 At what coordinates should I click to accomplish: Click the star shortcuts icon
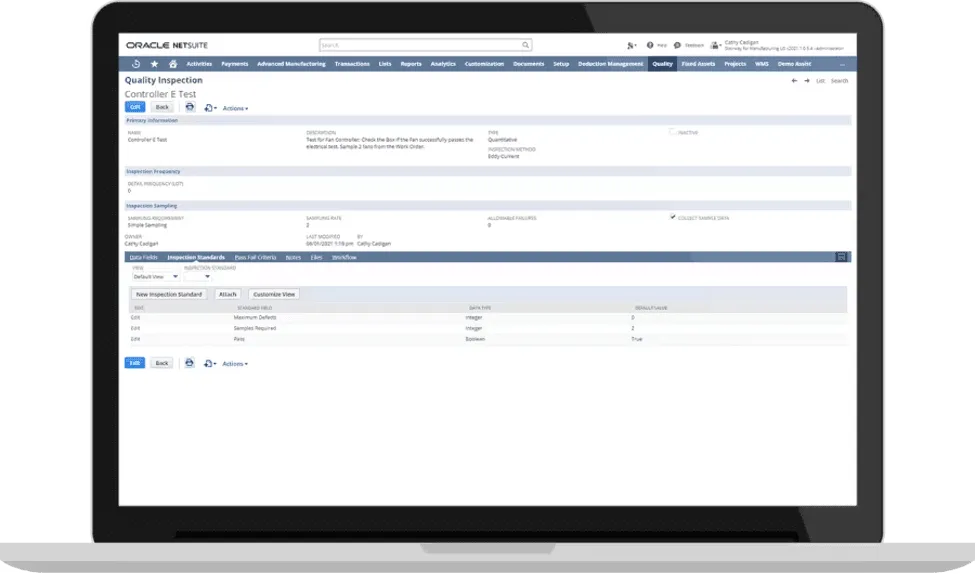pyautogui.click(x=154, y=64)
